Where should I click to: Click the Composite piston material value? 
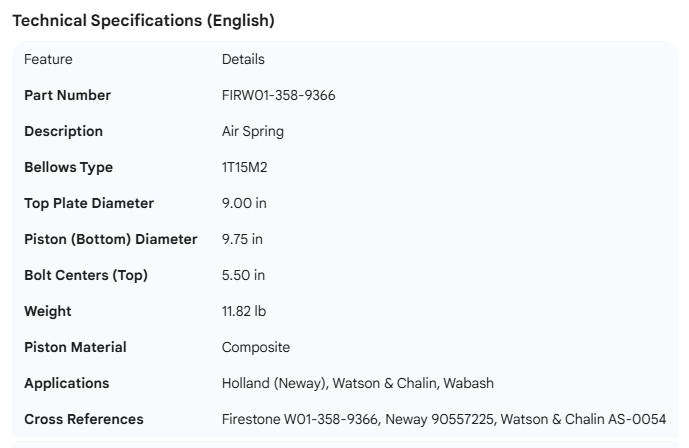(256, 347)
